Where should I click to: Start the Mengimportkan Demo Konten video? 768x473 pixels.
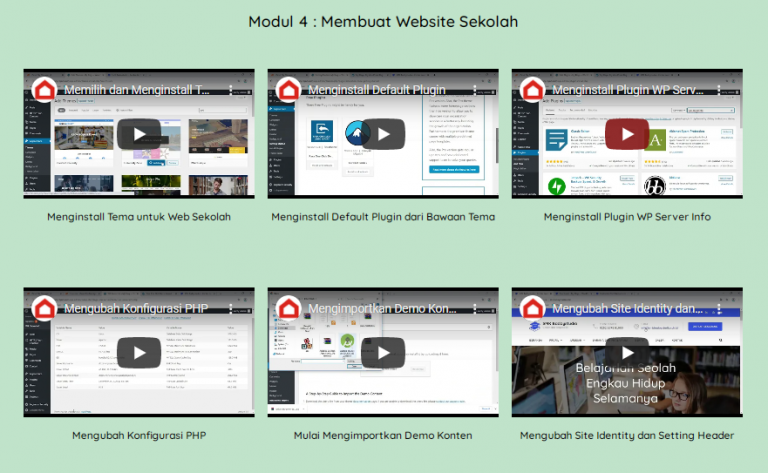(383, 353)
